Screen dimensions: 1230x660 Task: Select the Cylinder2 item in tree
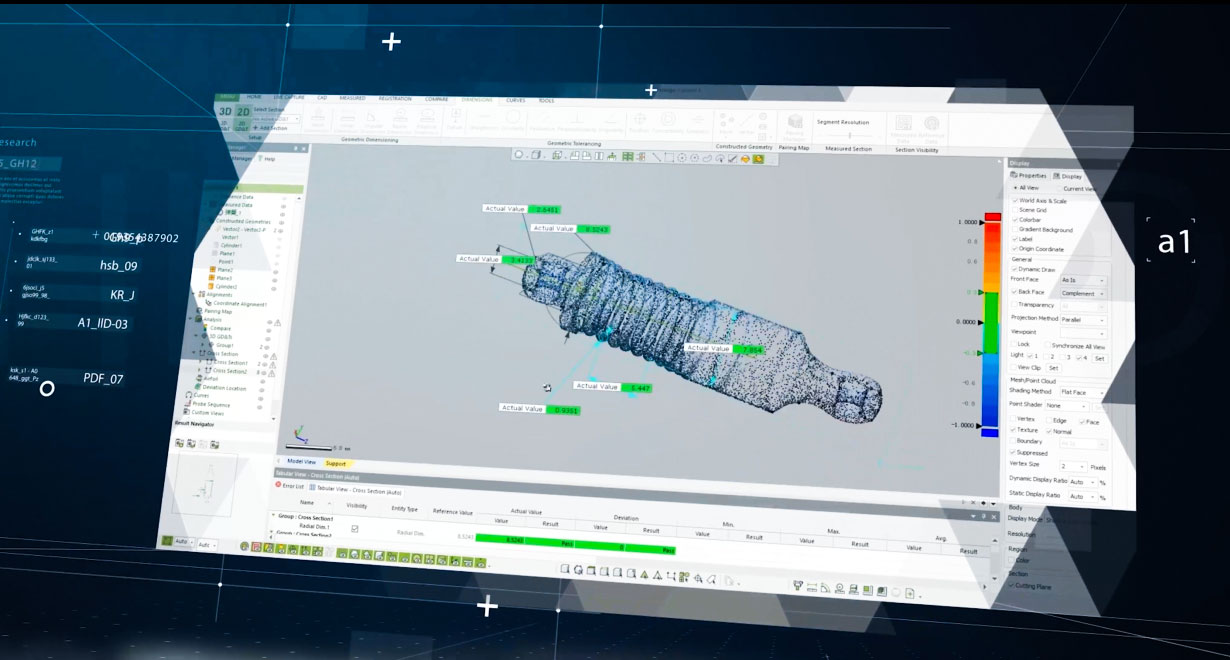point(225,286)
